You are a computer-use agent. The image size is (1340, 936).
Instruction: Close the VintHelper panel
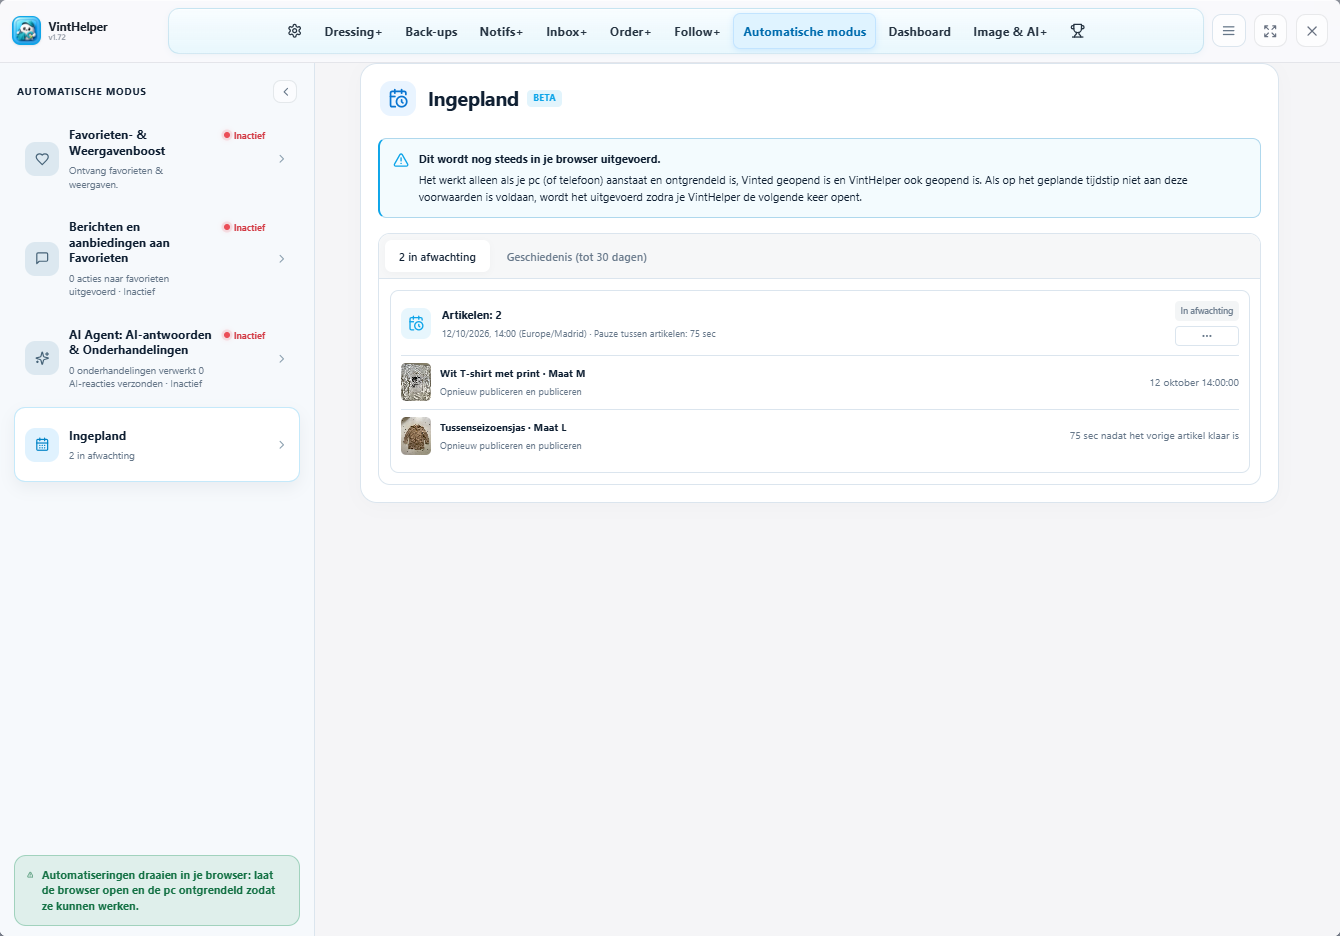(1312, 31)
